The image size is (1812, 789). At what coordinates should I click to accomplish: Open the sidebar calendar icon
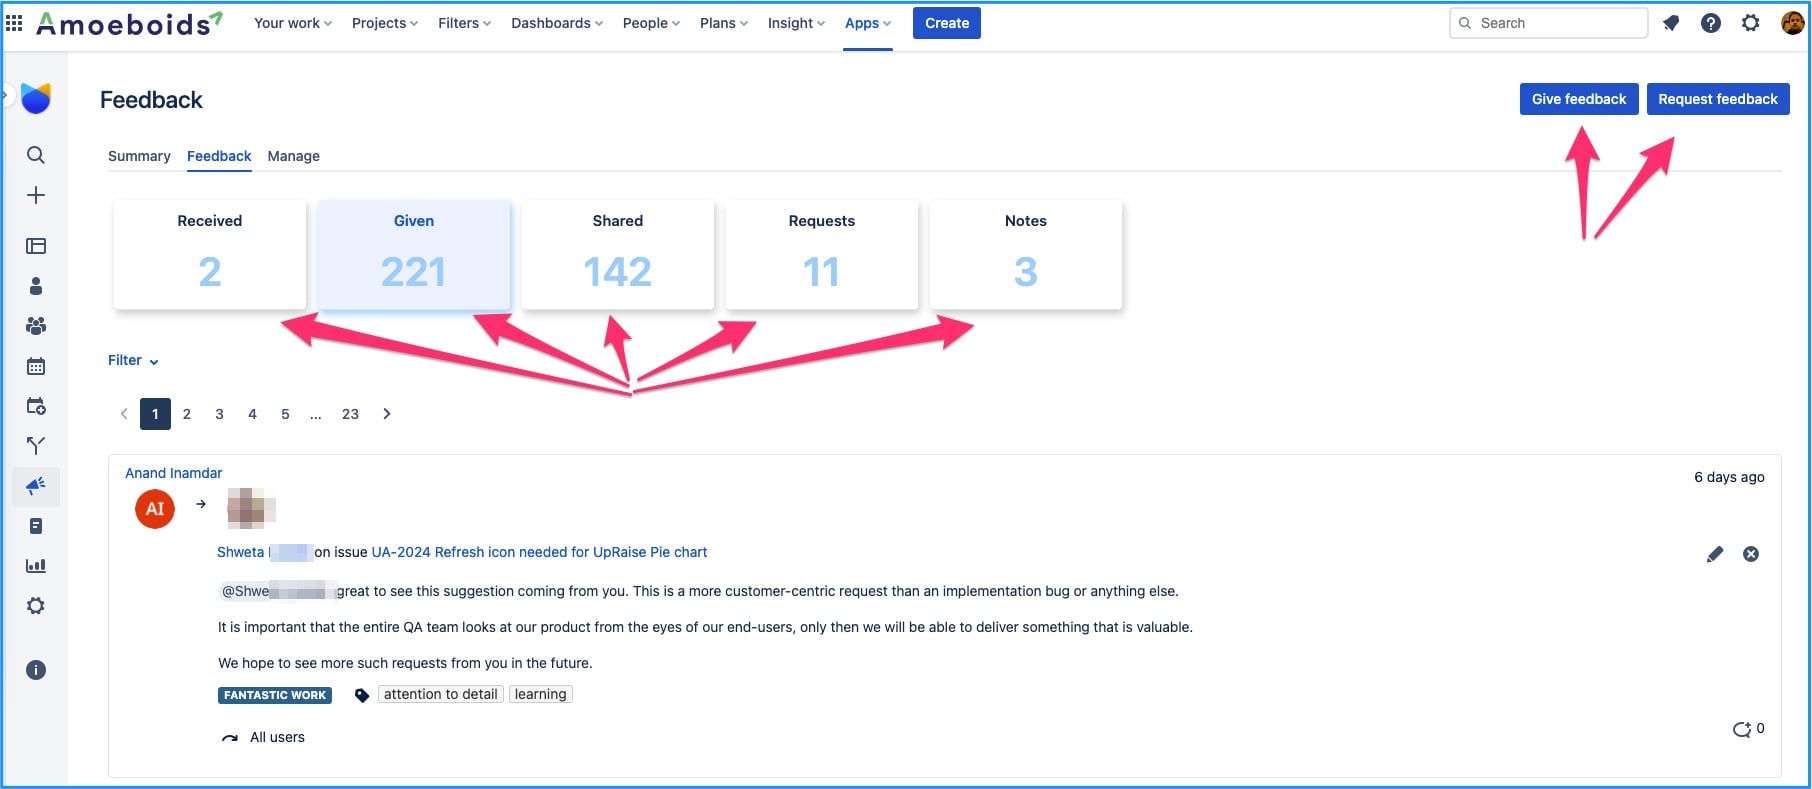coord(36,366)
